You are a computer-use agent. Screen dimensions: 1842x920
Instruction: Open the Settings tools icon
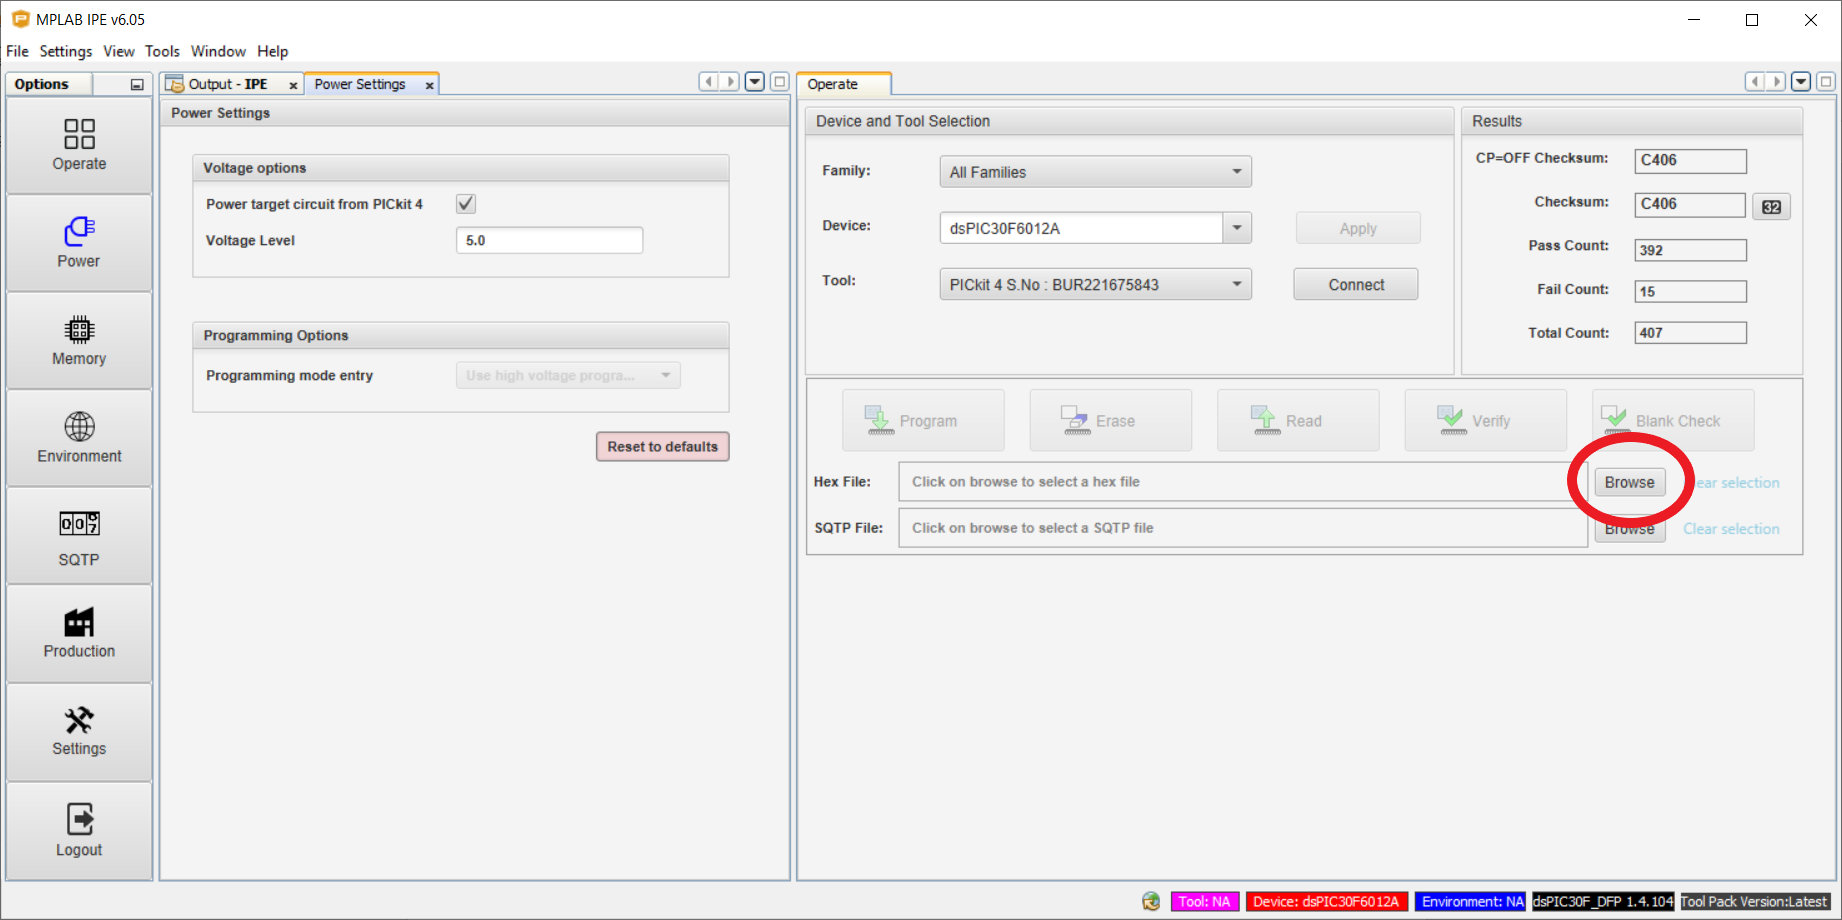79,731
